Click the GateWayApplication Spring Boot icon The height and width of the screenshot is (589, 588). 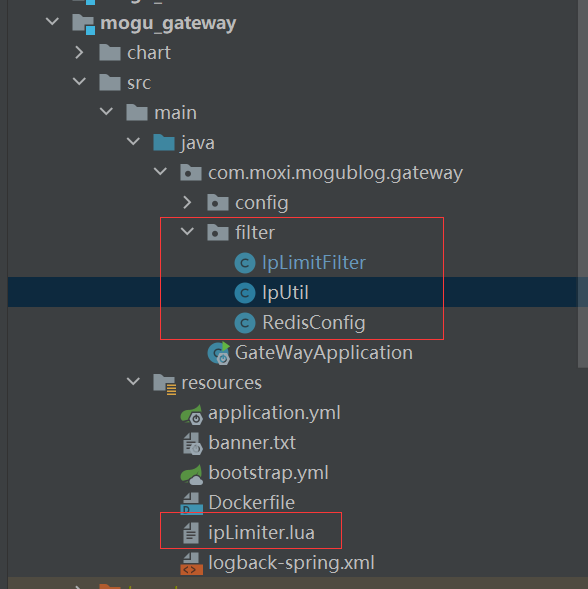coord(219,353)
